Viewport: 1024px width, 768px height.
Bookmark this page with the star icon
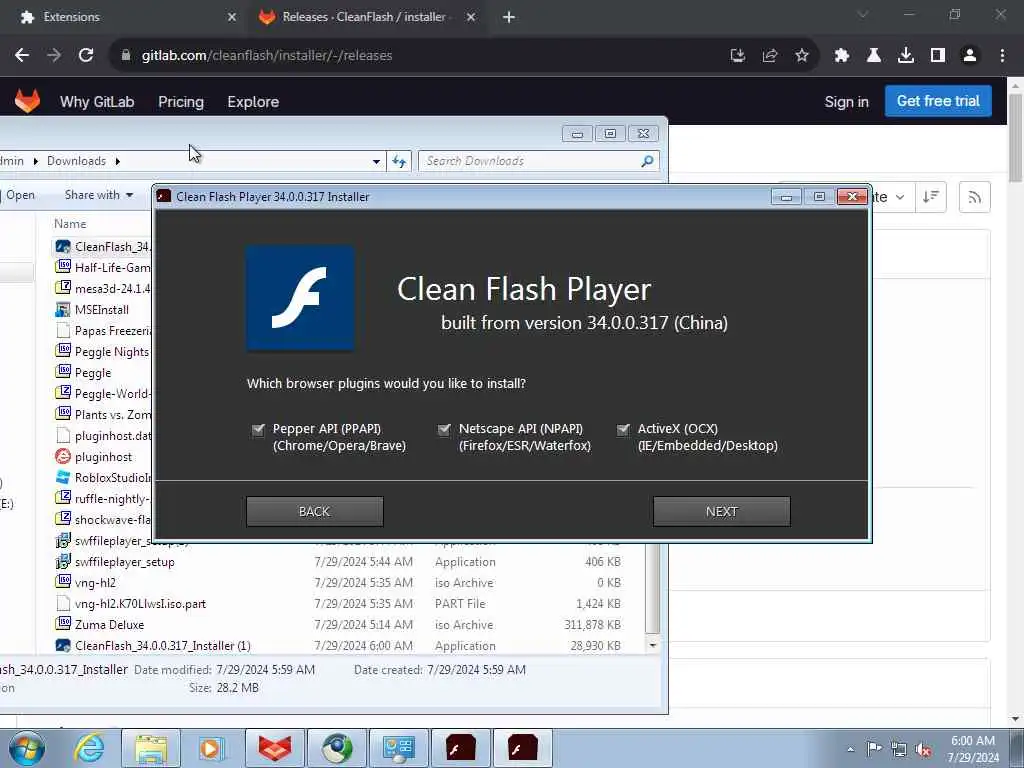tap(801, 56)
